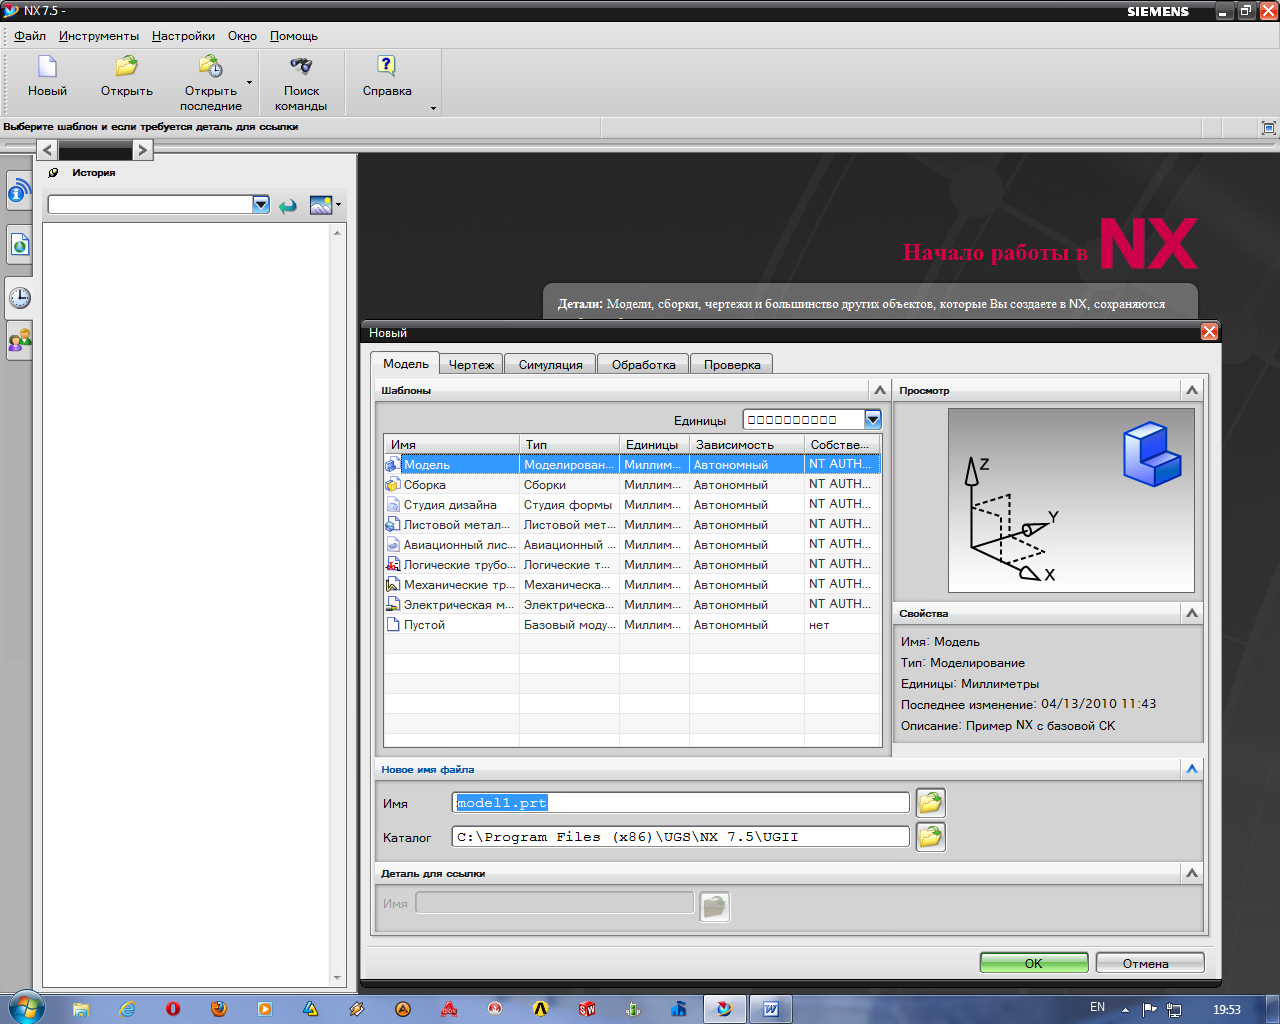Open the command finder binoculars icon
The height and width of the screenshot is (1024, 1280).
301,67
